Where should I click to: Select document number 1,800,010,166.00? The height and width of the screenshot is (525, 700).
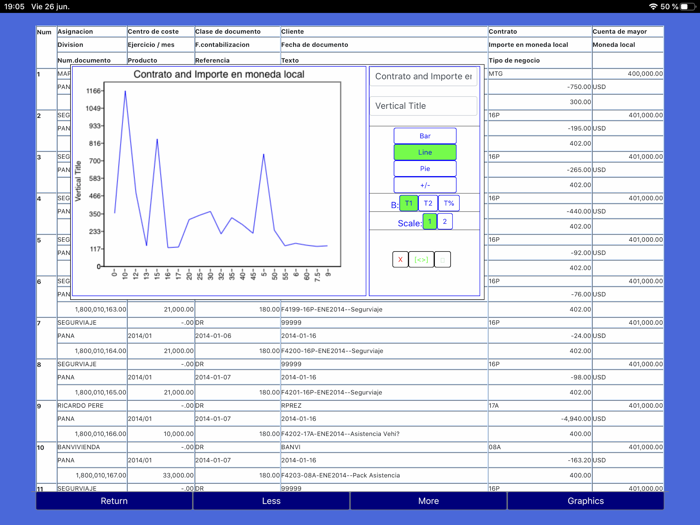[x=92, y=433]
